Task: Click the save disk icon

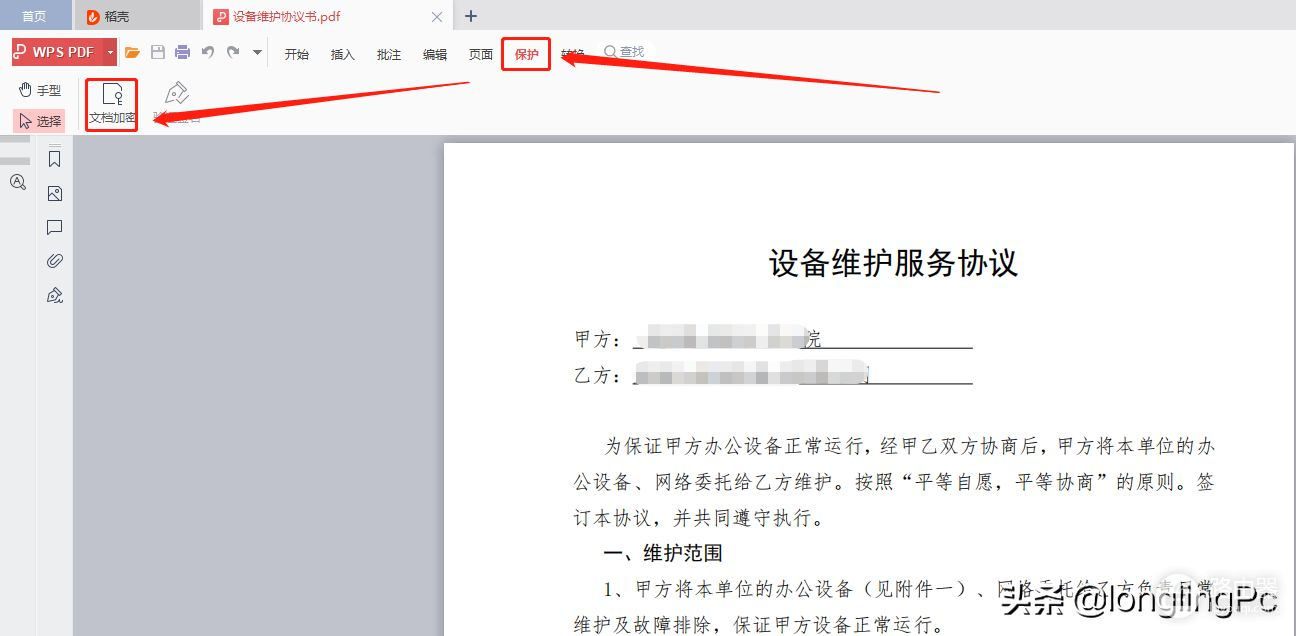Action: coord(157,53)
